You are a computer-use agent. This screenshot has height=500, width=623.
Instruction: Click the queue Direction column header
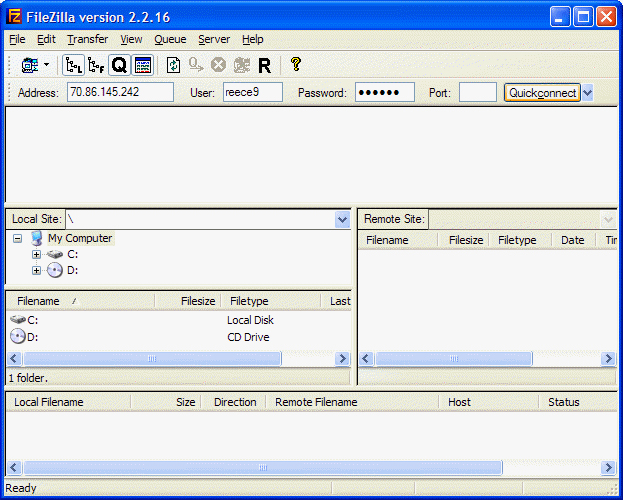tap(234, 402)
